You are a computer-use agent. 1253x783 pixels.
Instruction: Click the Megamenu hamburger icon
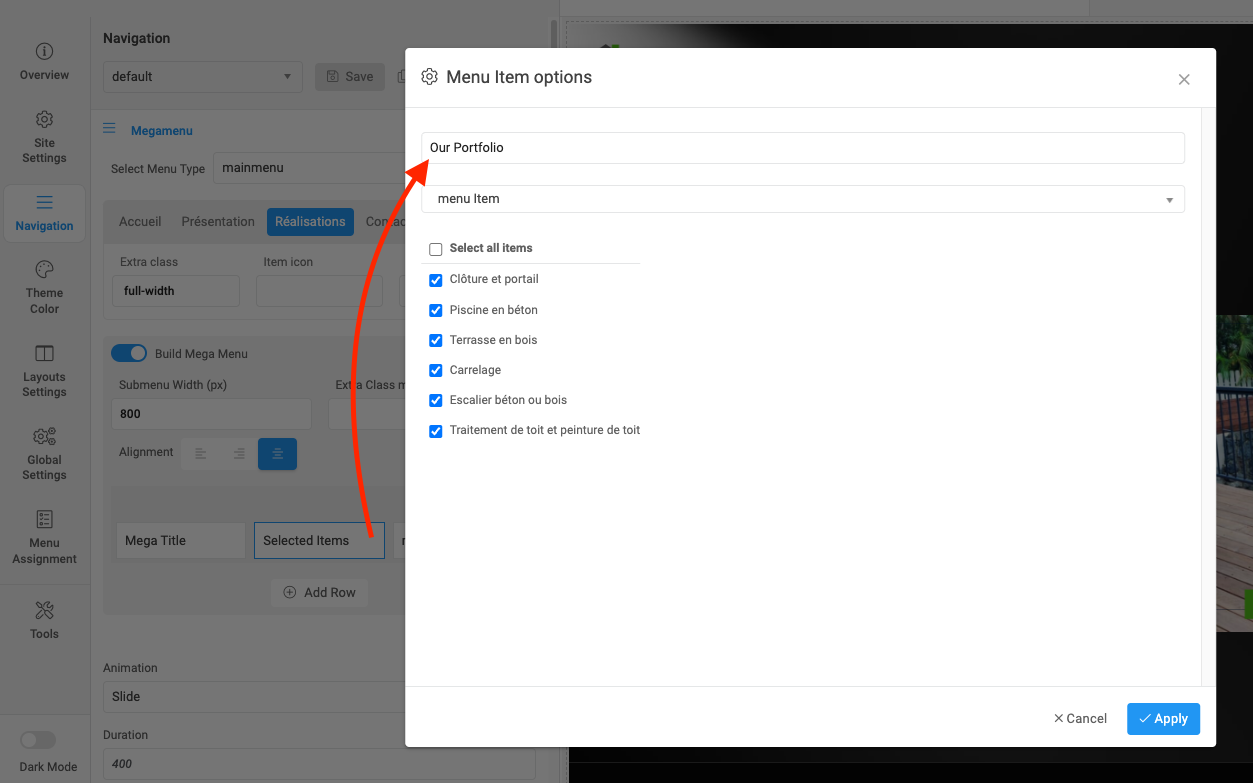109,129
